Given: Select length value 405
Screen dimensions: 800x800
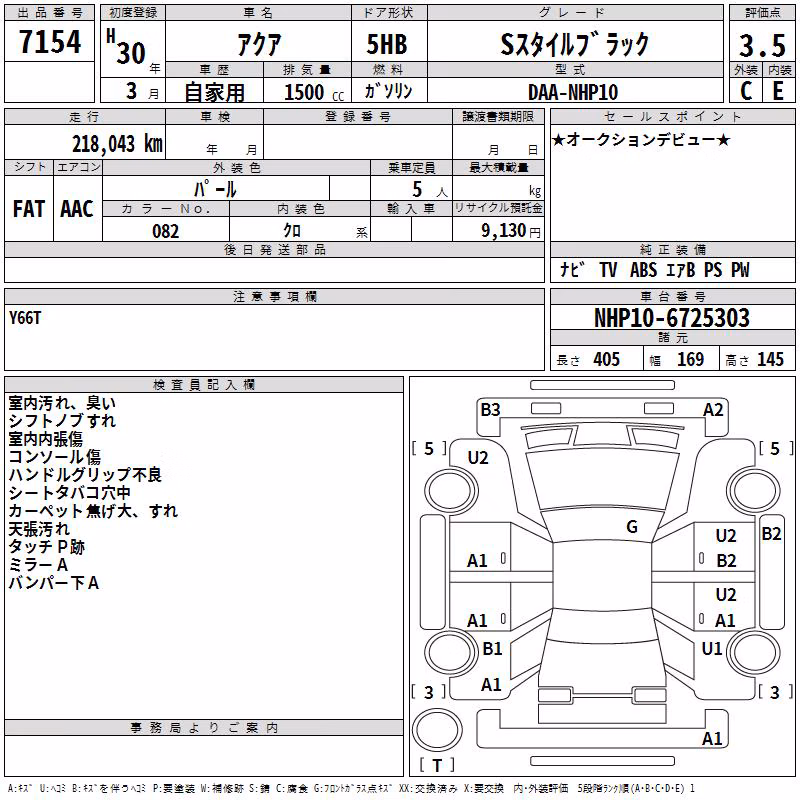Looking at the screenshot, I should (x=607, y=360).
